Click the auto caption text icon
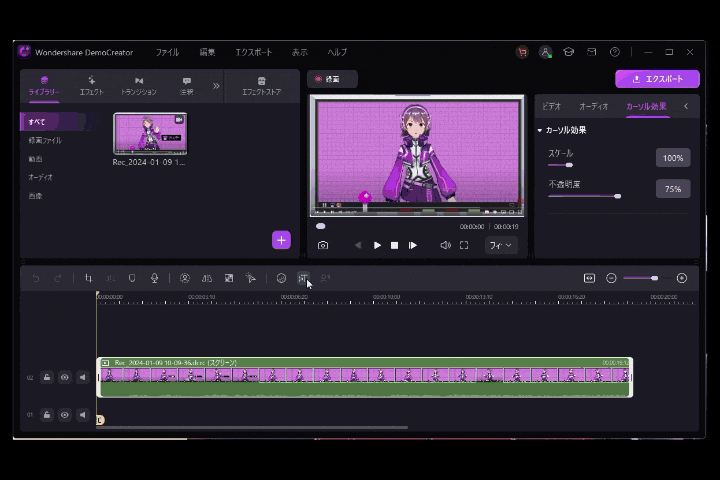This screenshot has height=480, width=720. tap(303, 278)
